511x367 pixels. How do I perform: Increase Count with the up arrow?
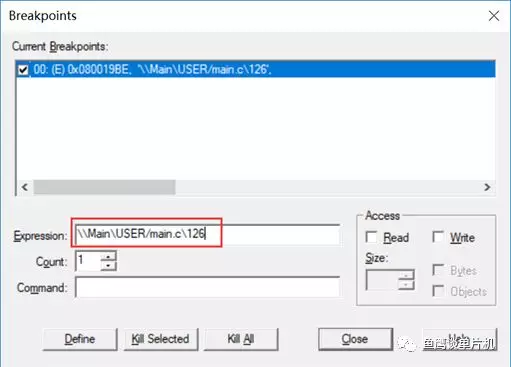tap(108, 257)
